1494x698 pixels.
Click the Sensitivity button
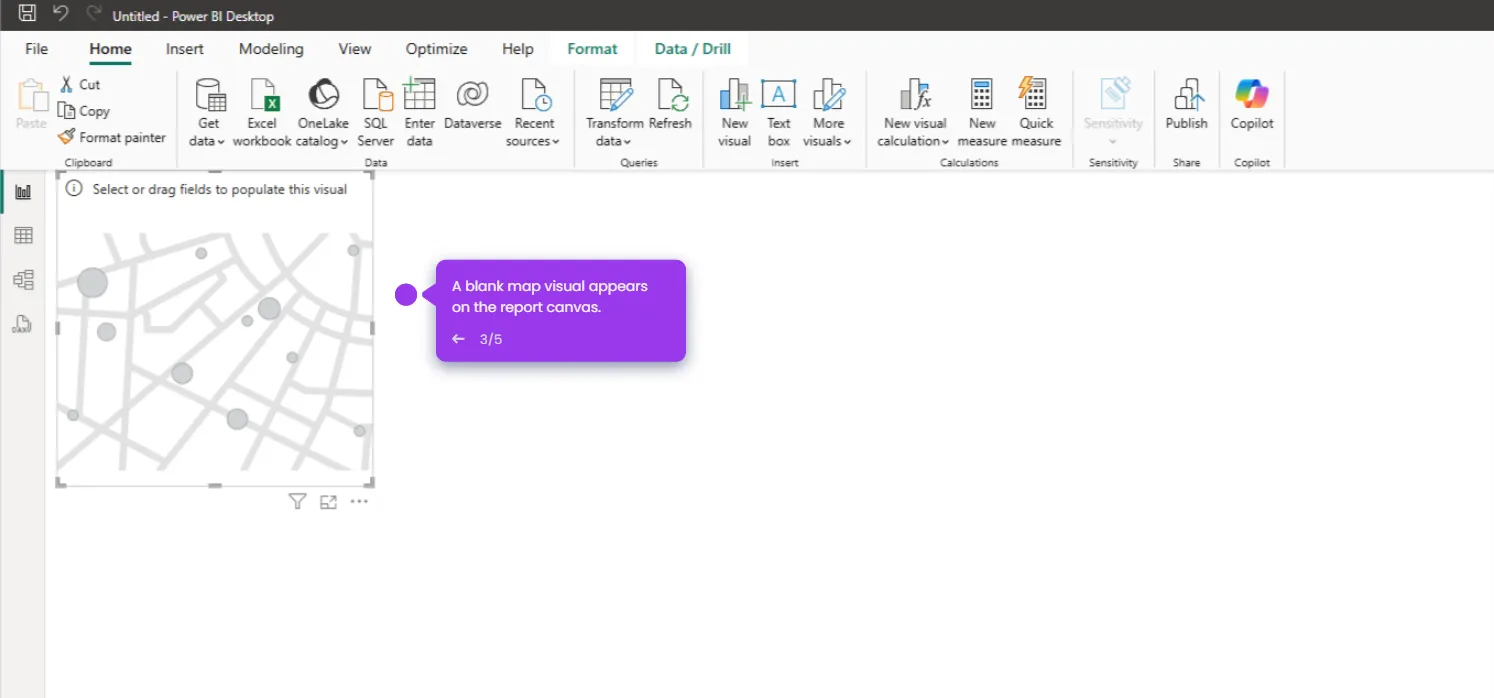[x=1113, y=113]
